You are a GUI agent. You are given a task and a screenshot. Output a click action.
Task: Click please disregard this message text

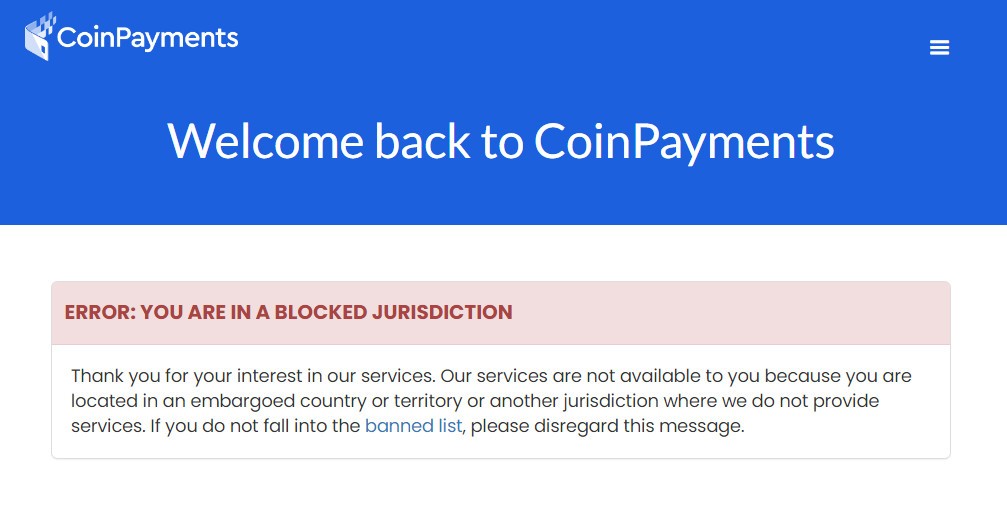tap(607, 426)
